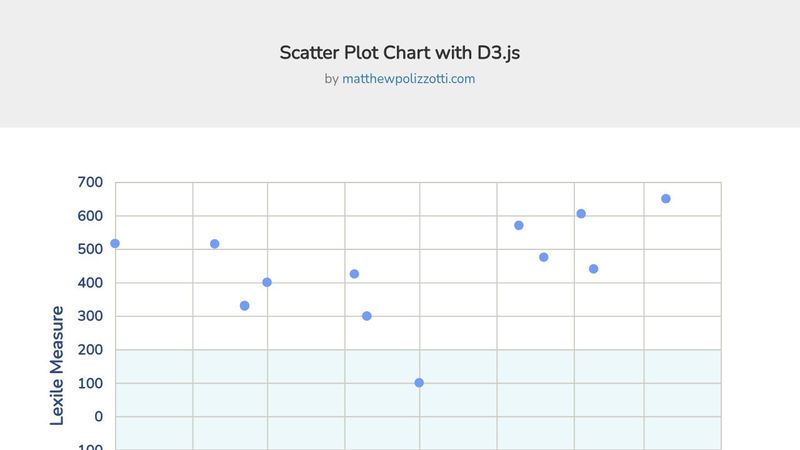This screenshot has height=450, width=800.
Task: Click the Scatter Plot Chart with D3.js title
Action: pyautogui.click(x=399, y=53)
